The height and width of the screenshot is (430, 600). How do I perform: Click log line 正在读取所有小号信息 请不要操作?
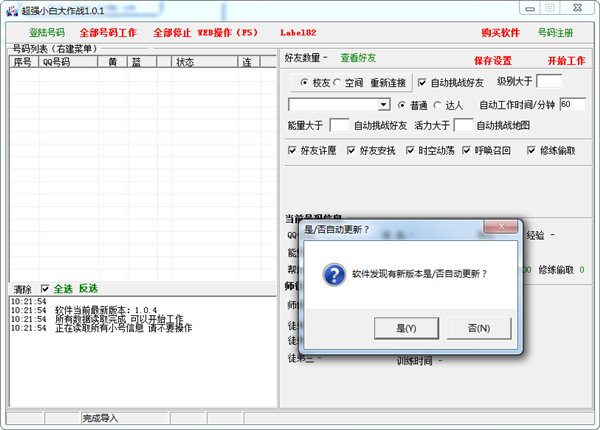(123, 328)
